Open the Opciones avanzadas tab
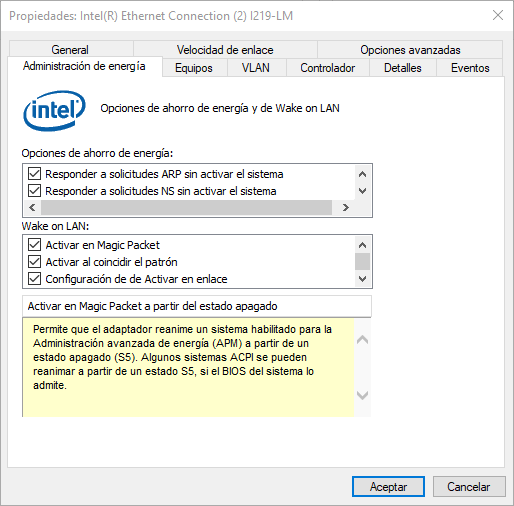The width and height of the screenshot is (514, 506). click(x=410, y=50)
